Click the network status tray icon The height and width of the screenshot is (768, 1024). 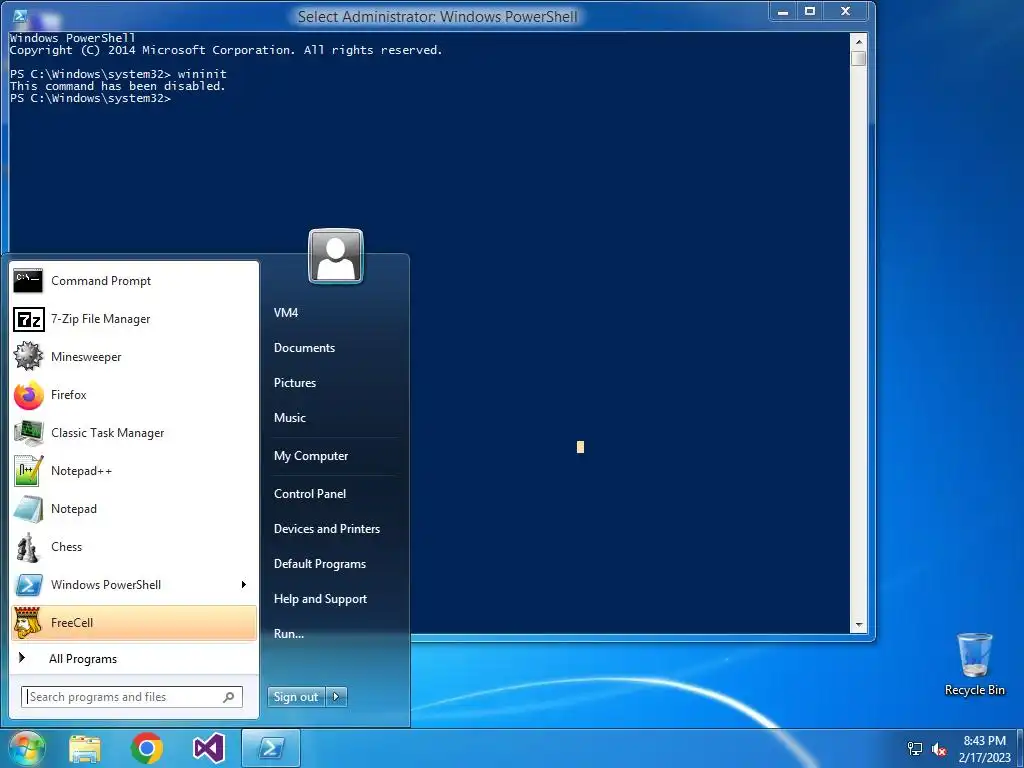(915, 749)
